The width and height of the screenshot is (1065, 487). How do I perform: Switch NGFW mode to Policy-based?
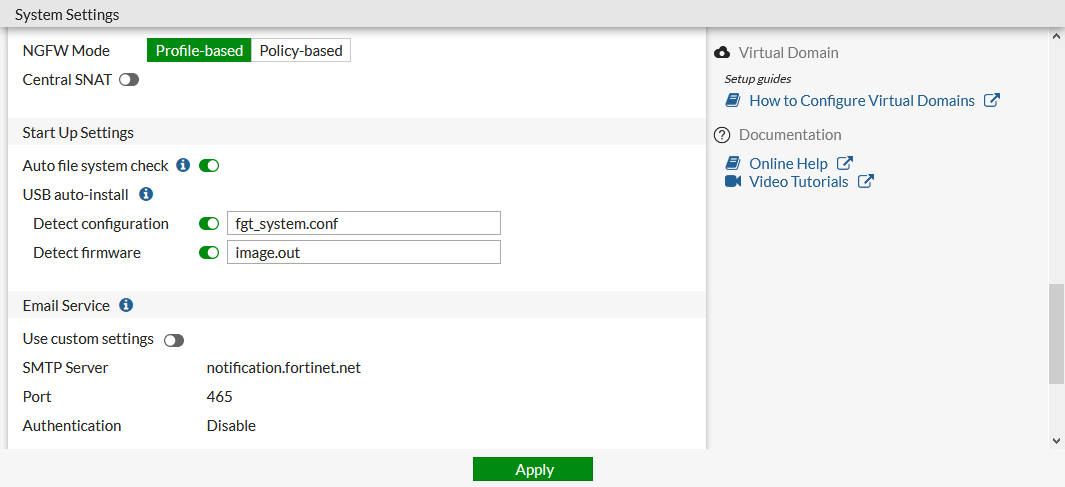coord(301,50)
